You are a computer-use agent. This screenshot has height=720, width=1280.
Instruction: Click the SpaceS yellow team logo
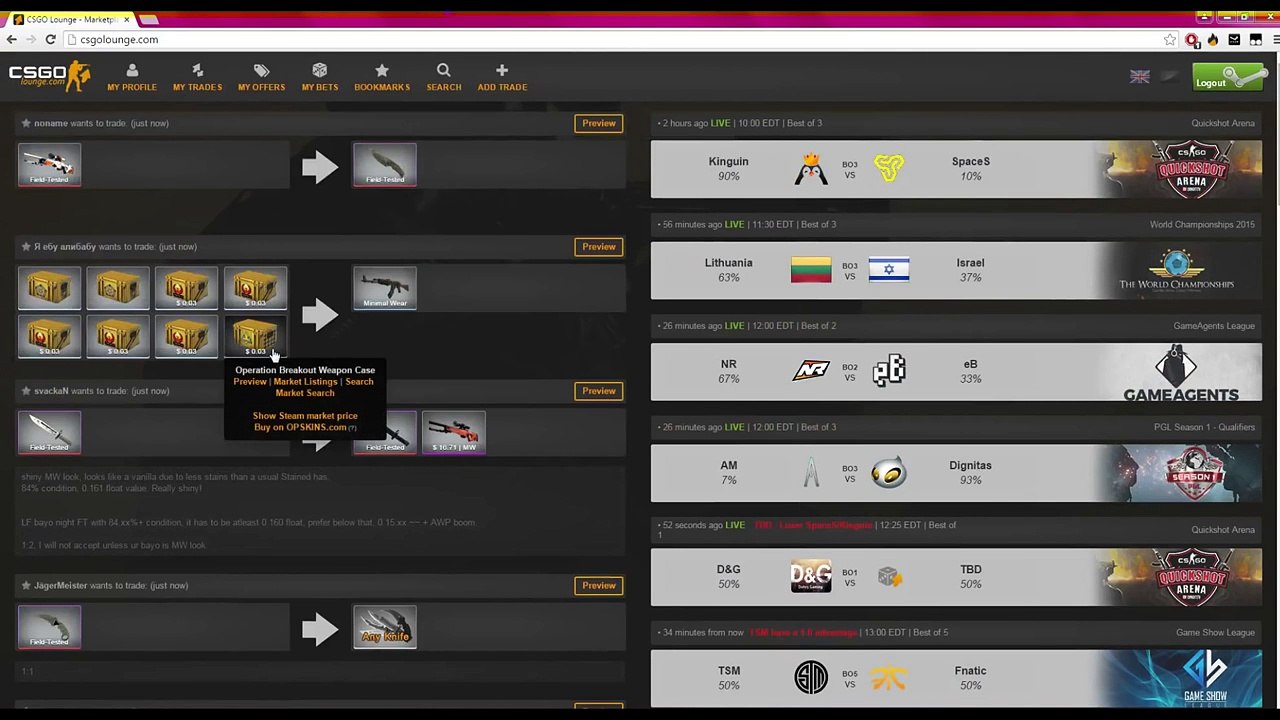889,168
